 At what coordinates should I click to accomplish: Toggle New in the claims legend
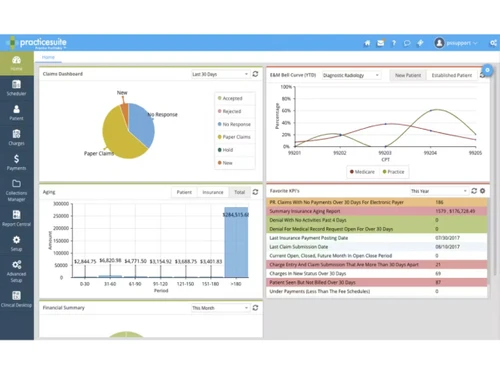pyautogui.click(x=225, y=163)
